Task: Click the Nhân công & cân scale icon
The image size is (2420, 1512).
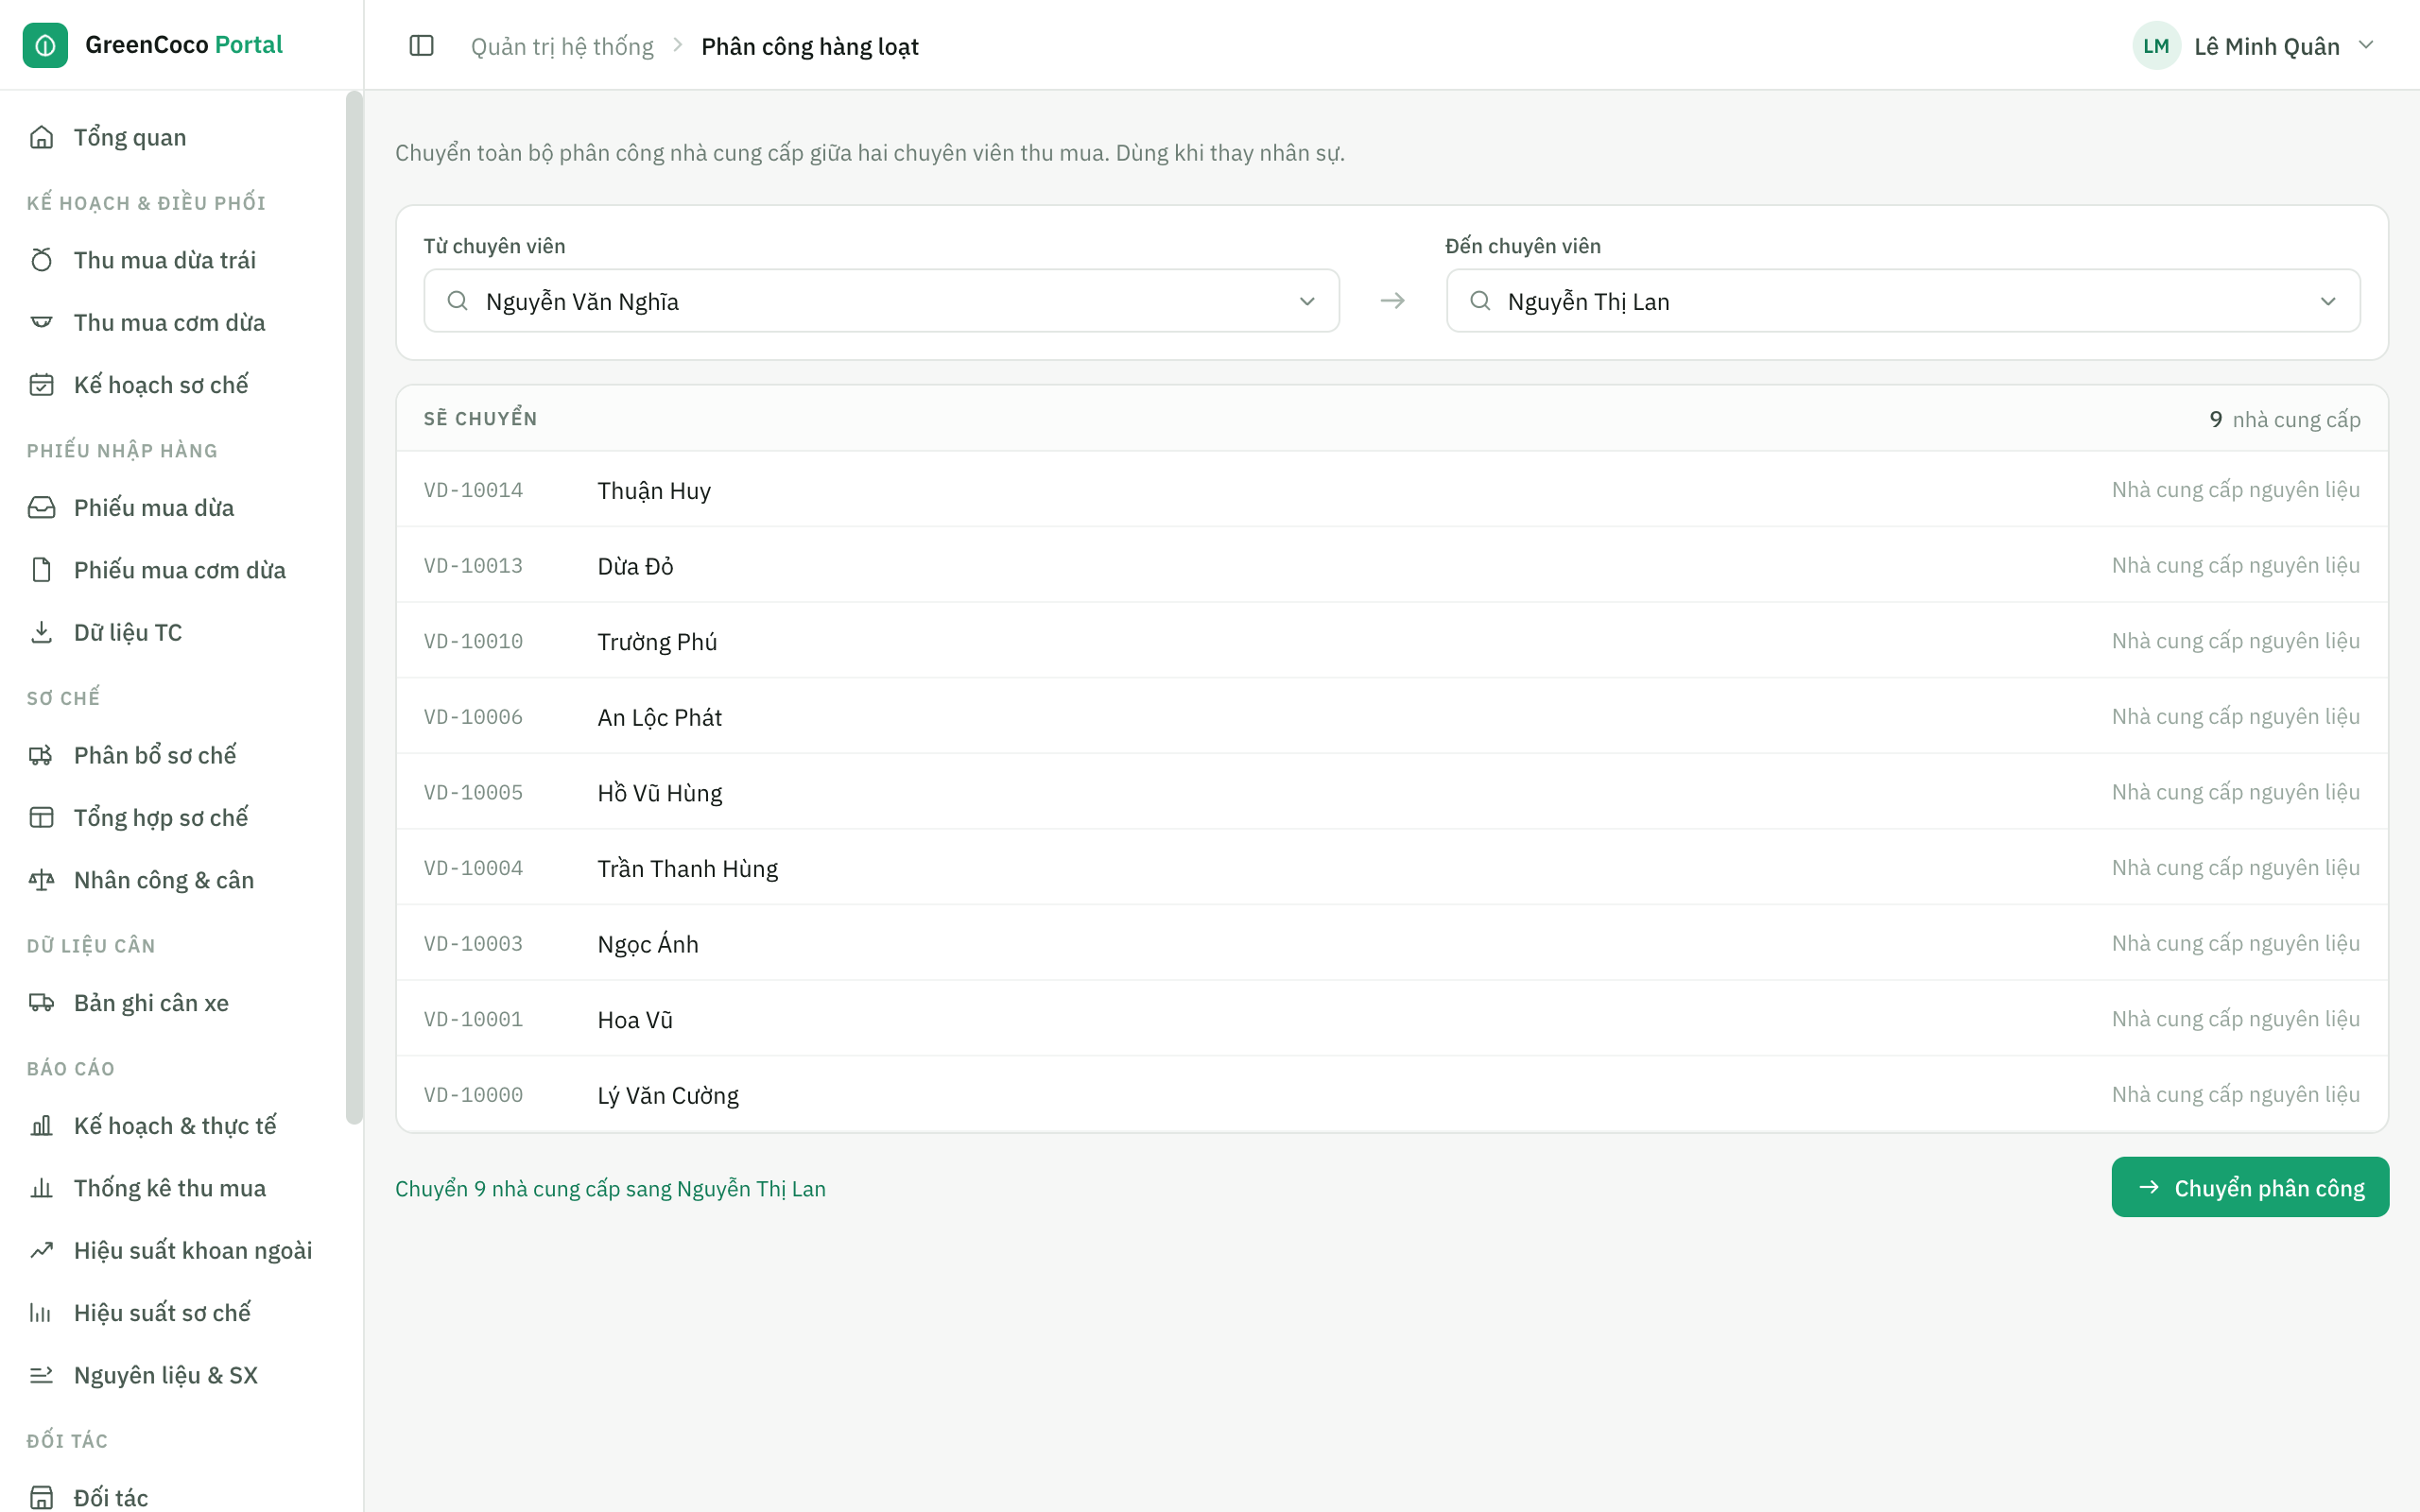Action: pyautogui.click(x=41, y=880)
